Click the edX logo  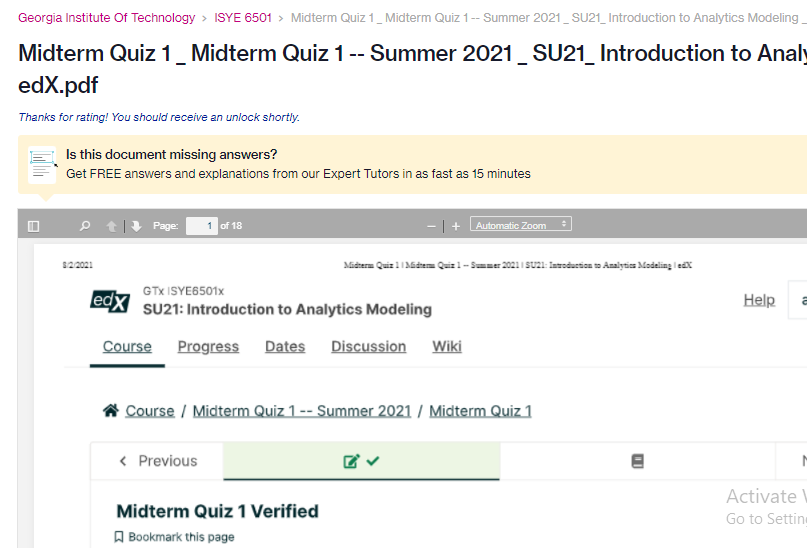tap(110, 301)
